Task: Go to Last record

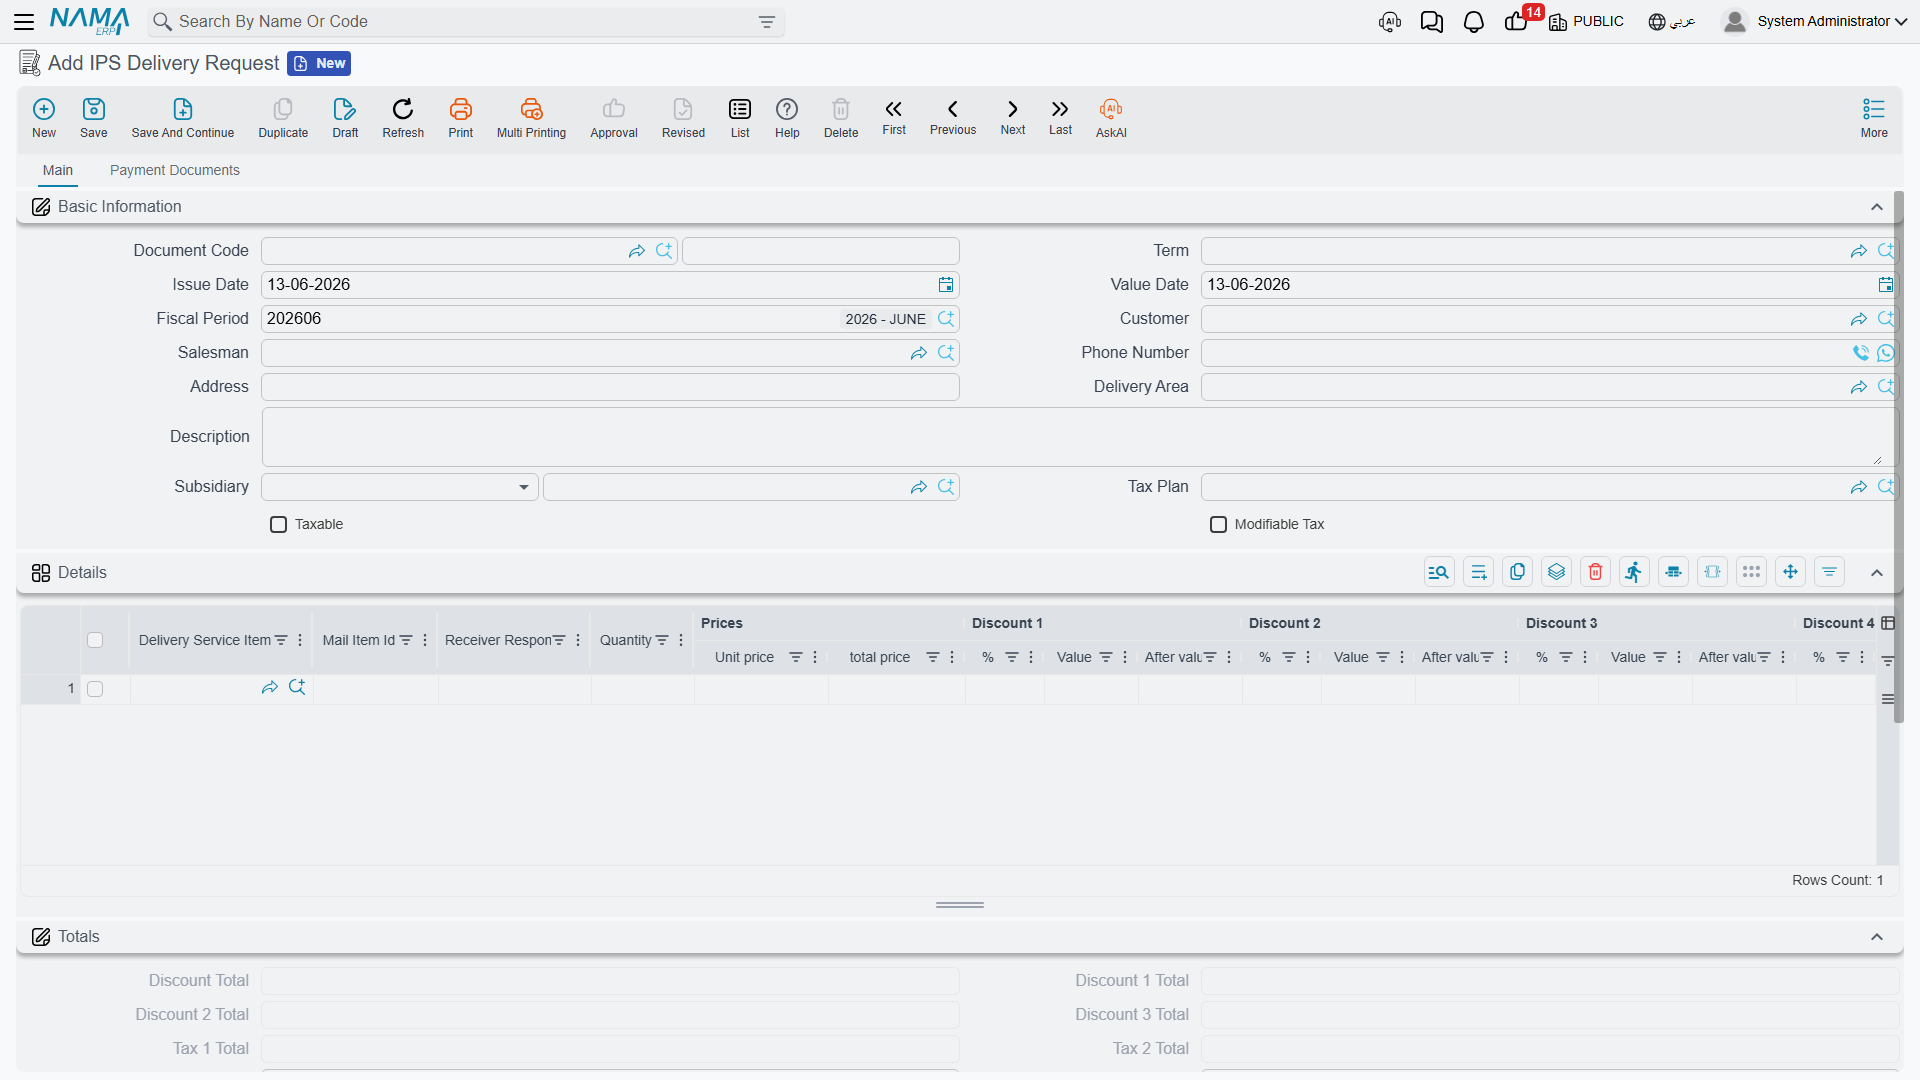Action: point(1060,116)
